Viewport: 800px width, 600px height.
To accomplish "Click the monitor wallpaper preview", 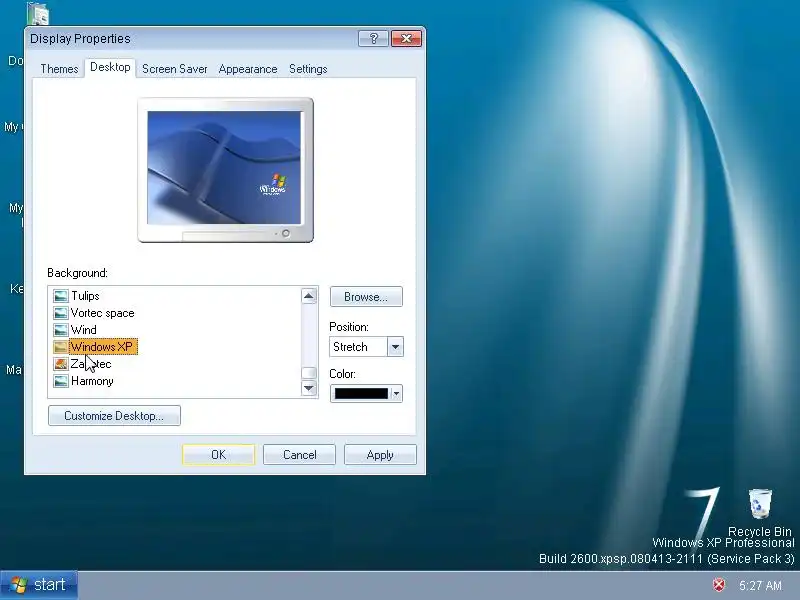I will point(224,167).
